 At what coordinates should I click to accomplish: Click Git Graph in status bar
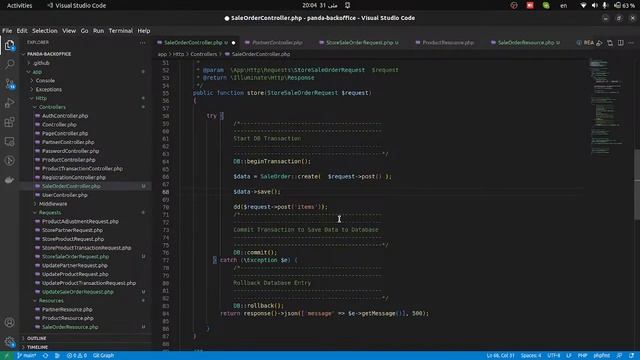(x=103, y=356)
